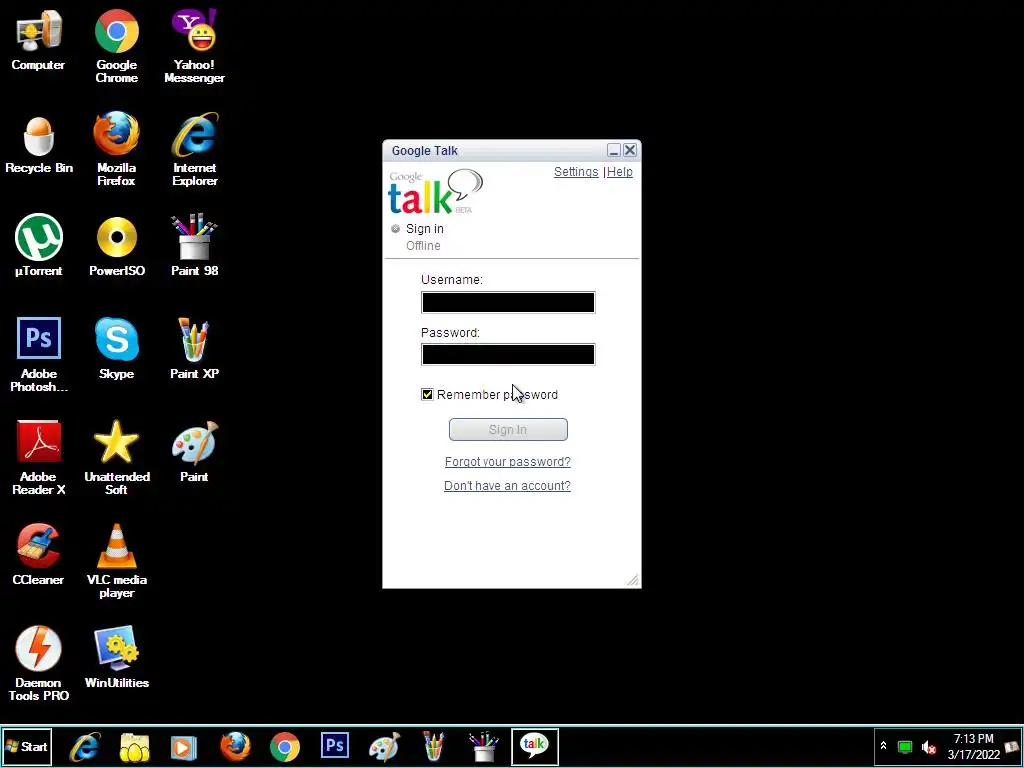The image size is (1024, 768).
Task: Click the Google Talk taskbar button
Action: pyautogui.click(x=534, y=746)
